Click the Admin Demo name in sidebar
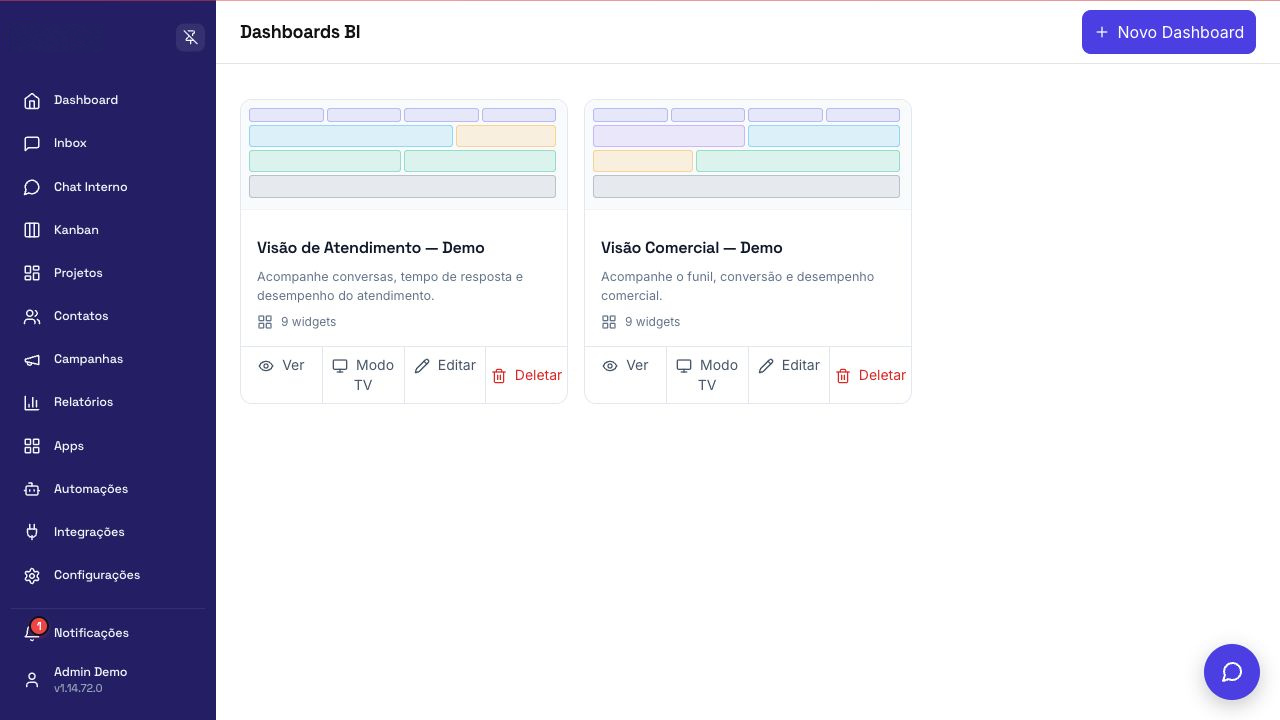Viewport: 1280px width, 720px height. pos(90,672)
